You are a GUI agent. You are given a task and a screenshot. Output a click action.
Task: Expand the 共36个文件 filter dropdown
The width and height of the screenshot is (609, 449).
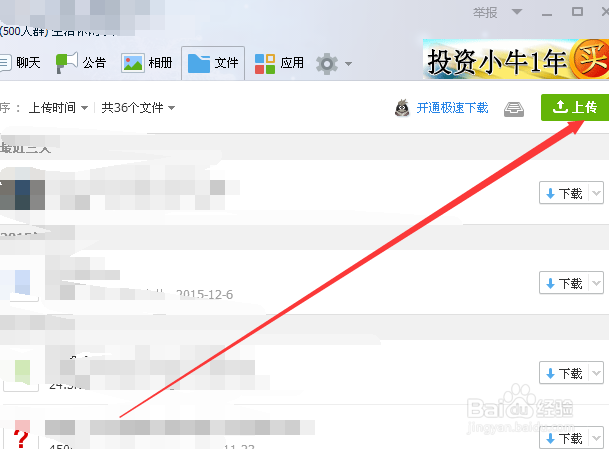pos(138,108)
